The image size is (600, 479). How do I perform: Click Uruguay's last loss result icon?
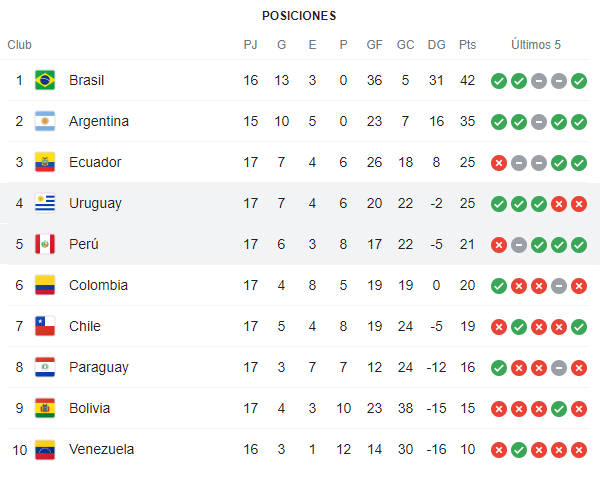click(x=579, y=204)
